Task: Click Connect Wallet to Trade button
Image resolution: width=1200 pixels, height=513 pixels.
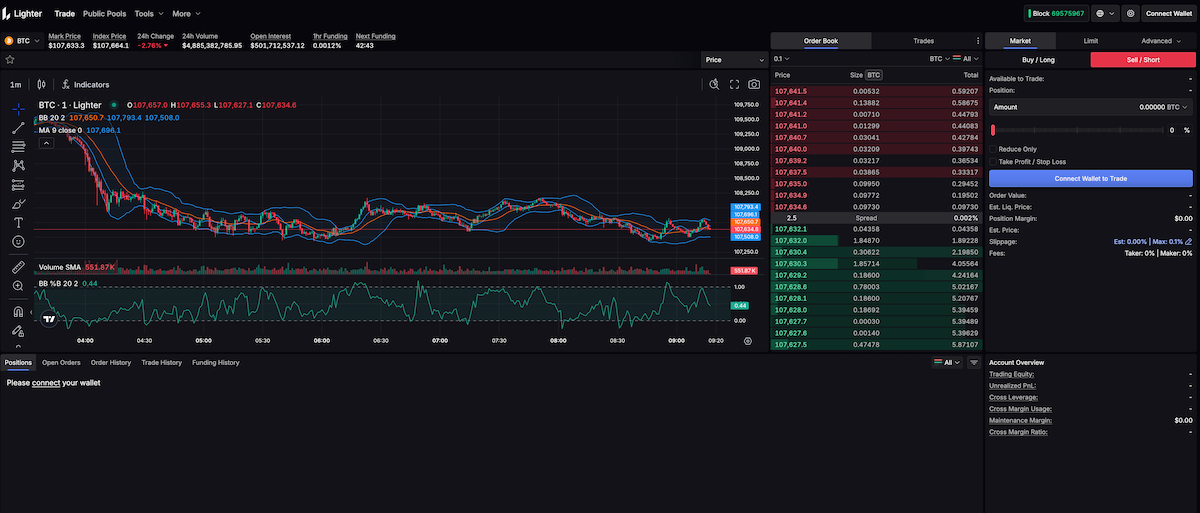Action: pyautogui.click(x=1090, y=178)
